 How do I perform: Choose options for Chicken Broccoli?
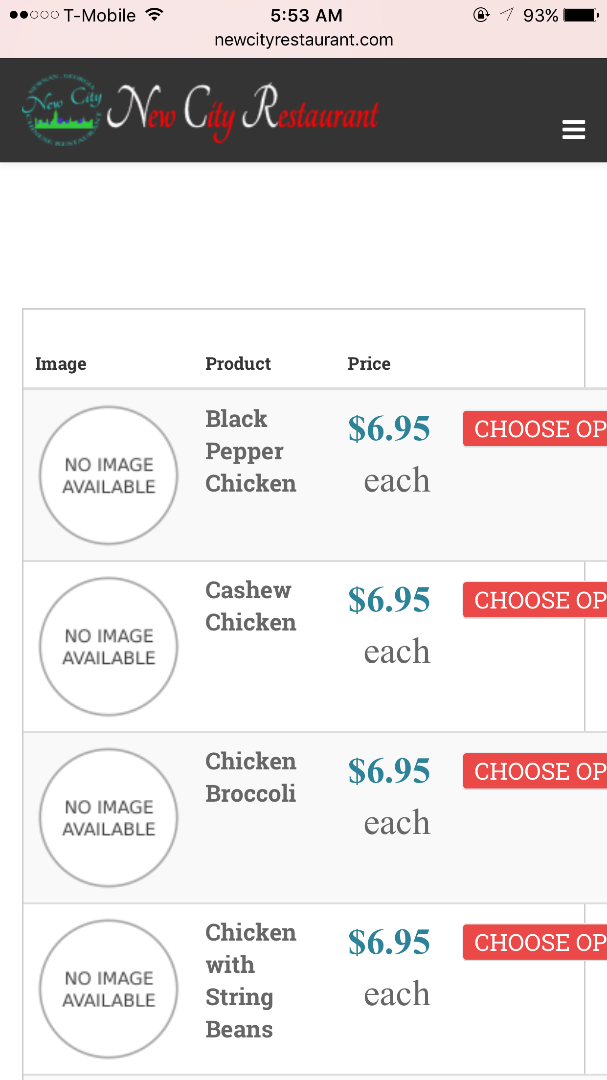(535, 771)
